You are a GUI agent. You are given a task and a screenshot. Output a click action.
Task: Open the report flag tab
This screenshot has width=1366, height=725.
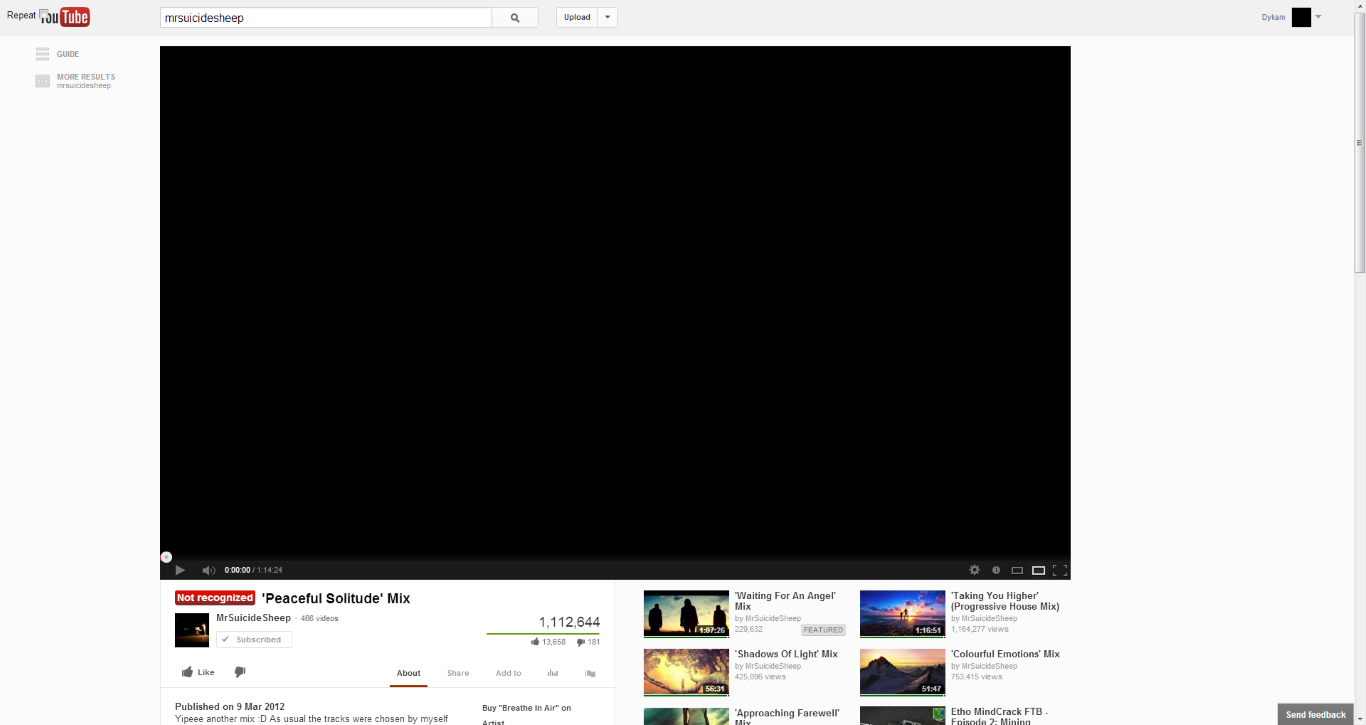pyautogui.click(x=590, y=673)
